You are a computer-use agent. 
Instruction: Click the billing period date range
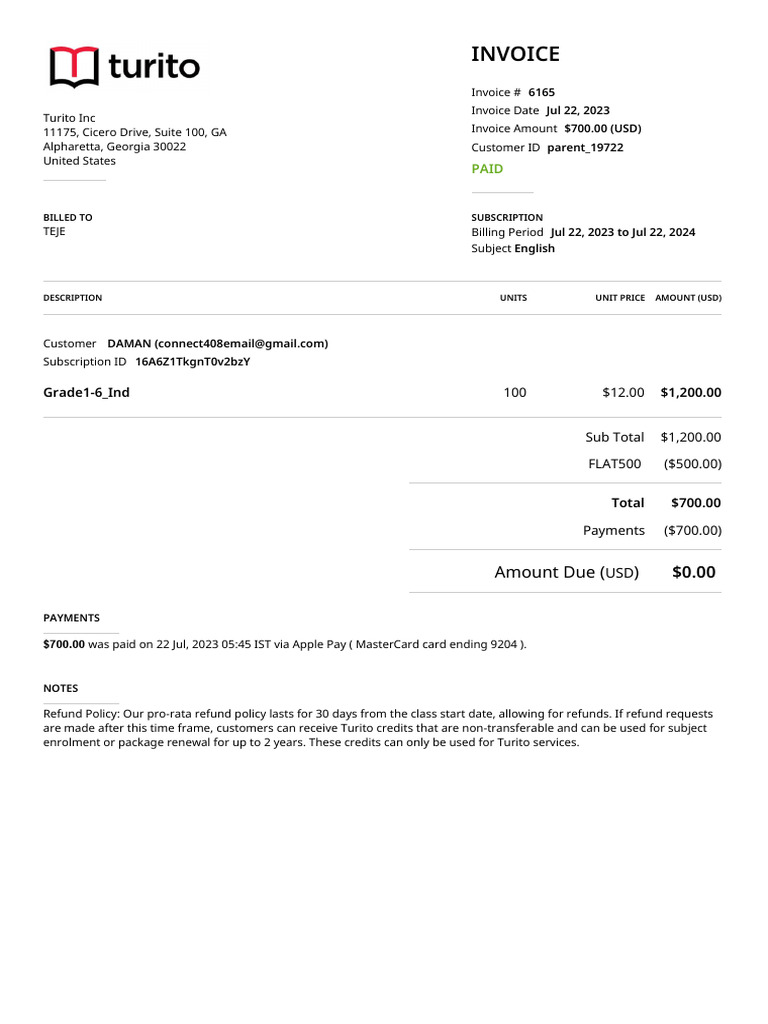622,232
